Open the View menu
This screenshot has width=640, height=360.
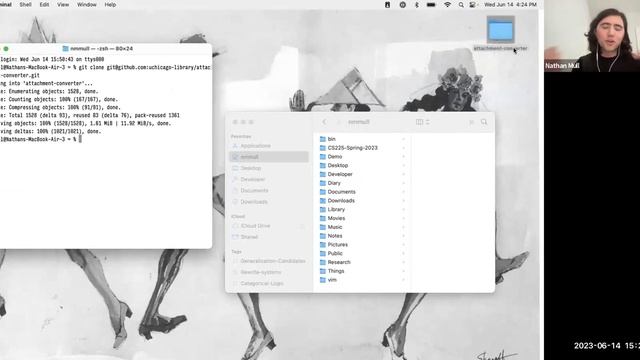click(x=63, y=5)
